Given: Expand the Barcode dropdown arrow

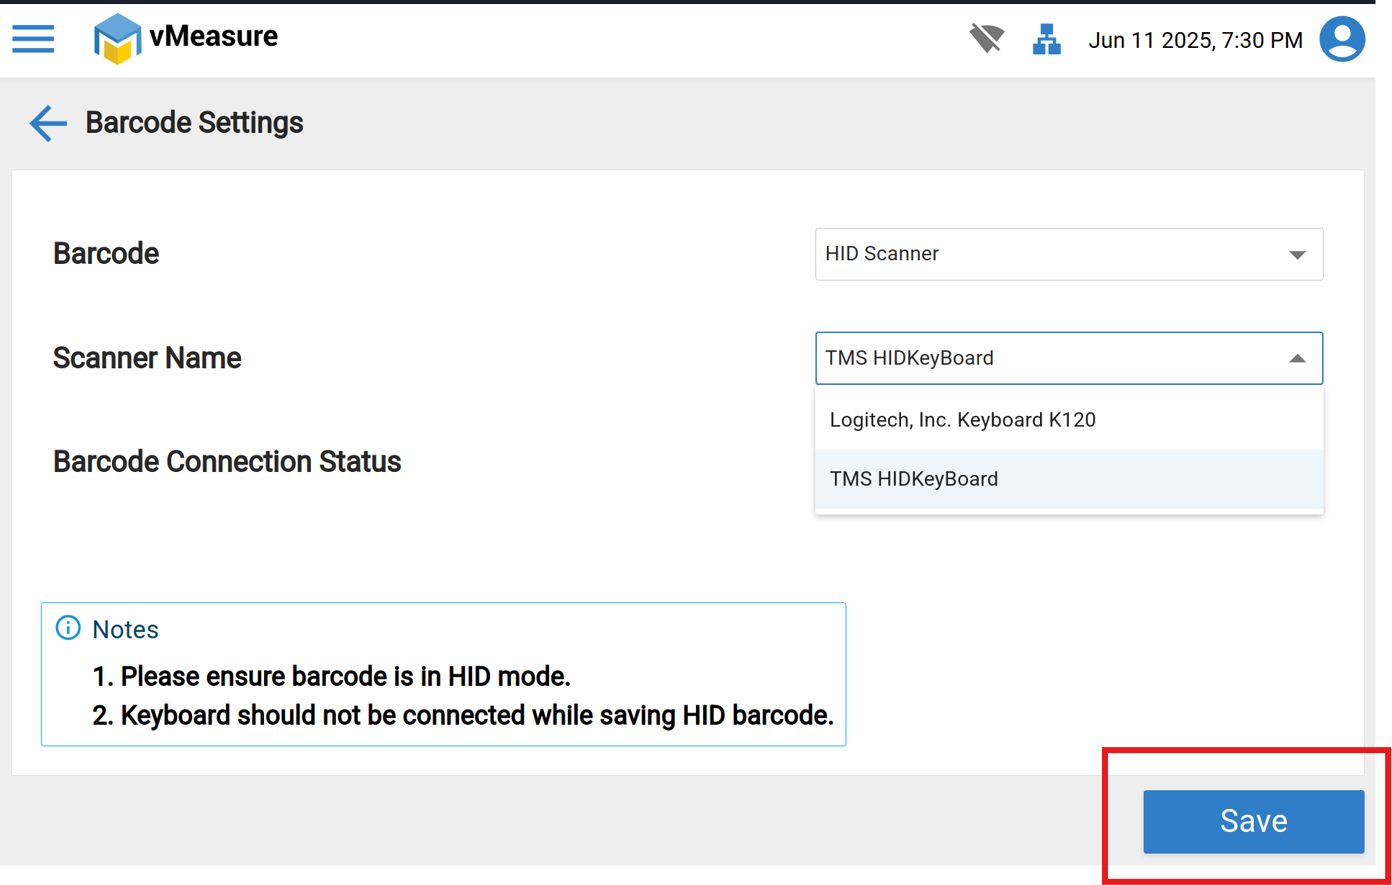Looking at the screenshot, I should click(x=1297, y=255).
